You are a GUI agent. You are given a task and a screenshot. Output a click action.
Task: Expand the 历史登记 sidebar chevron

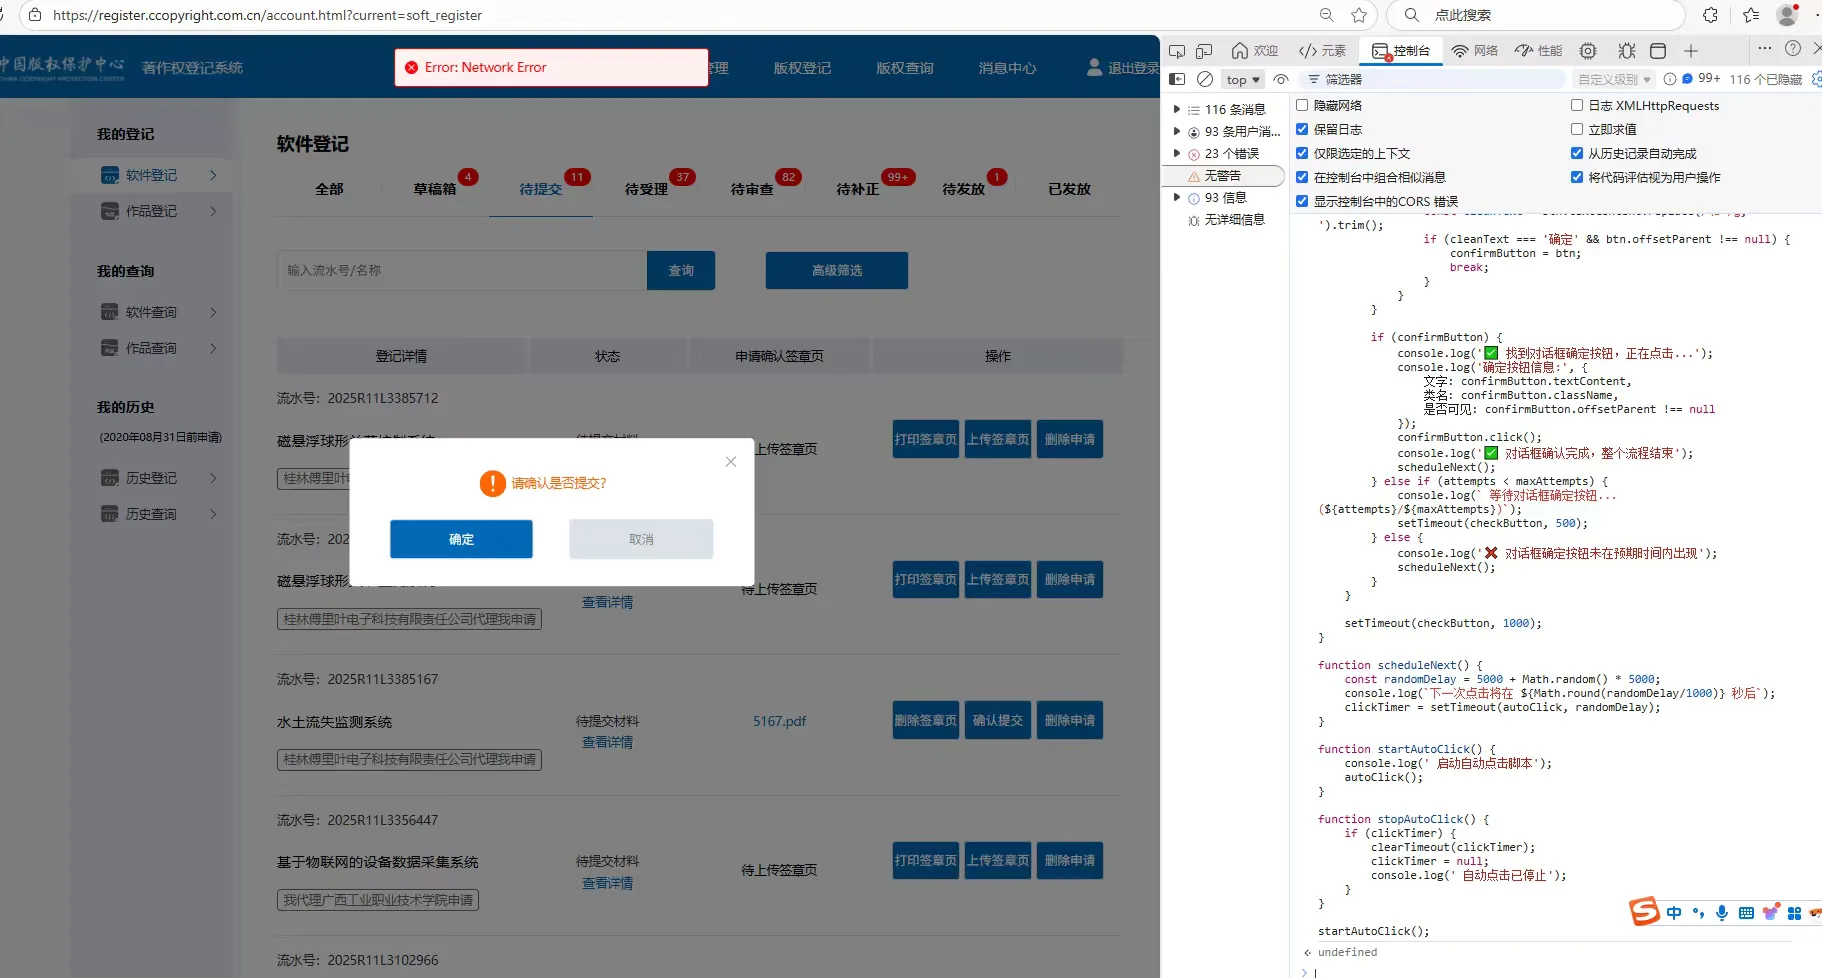213,478
